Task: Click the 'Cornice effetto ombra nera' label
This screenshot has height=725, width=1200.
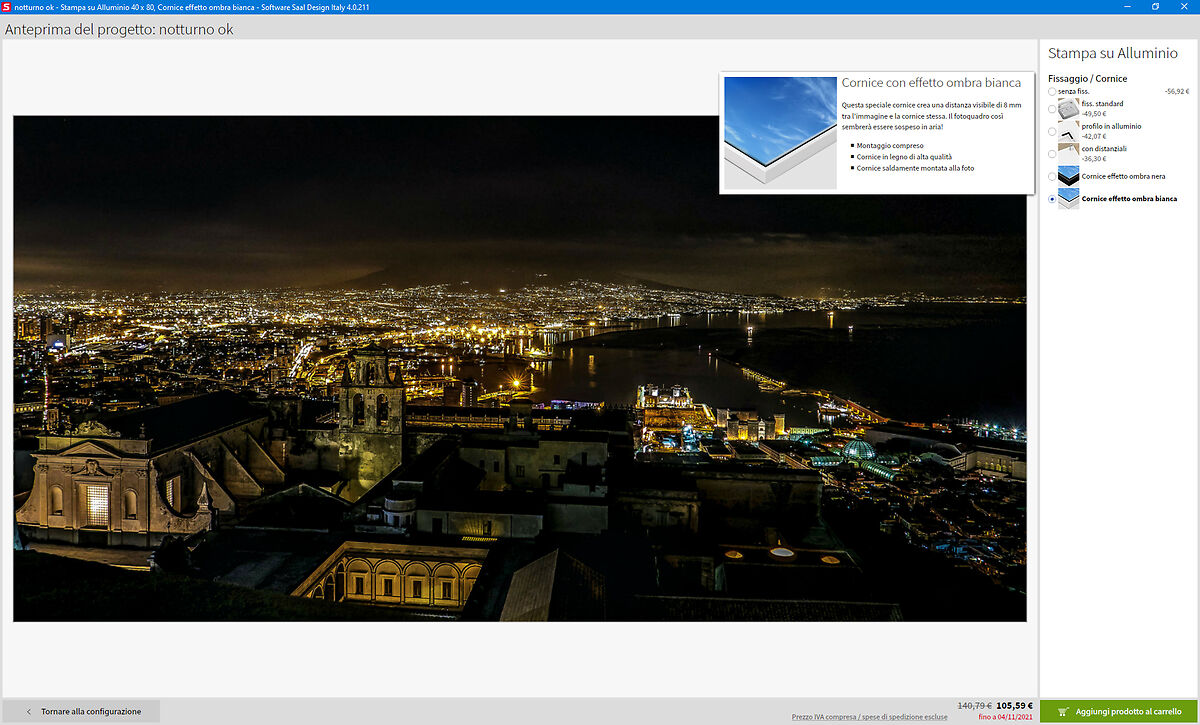Action: [1123, 177]
